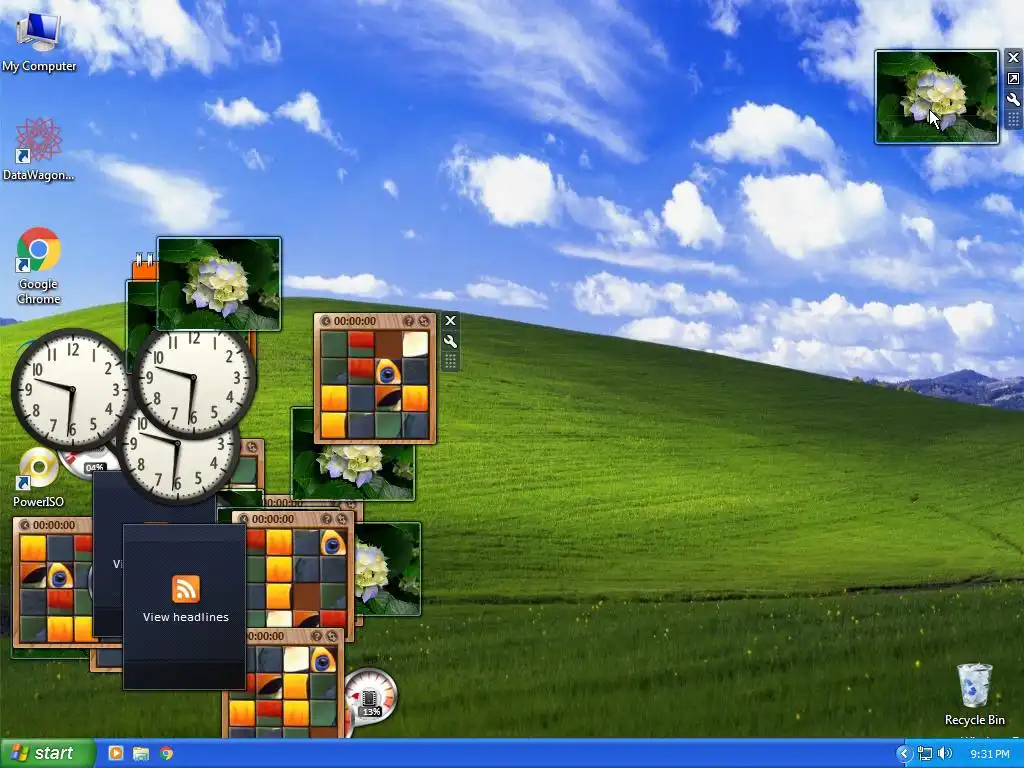
Task: Click the network connection tray icon
Action: [x=925, y=754]
